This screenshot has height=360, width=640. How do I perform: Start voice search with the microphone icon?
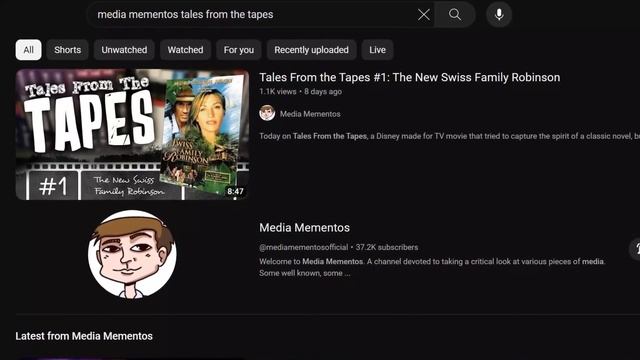[499, 15]
